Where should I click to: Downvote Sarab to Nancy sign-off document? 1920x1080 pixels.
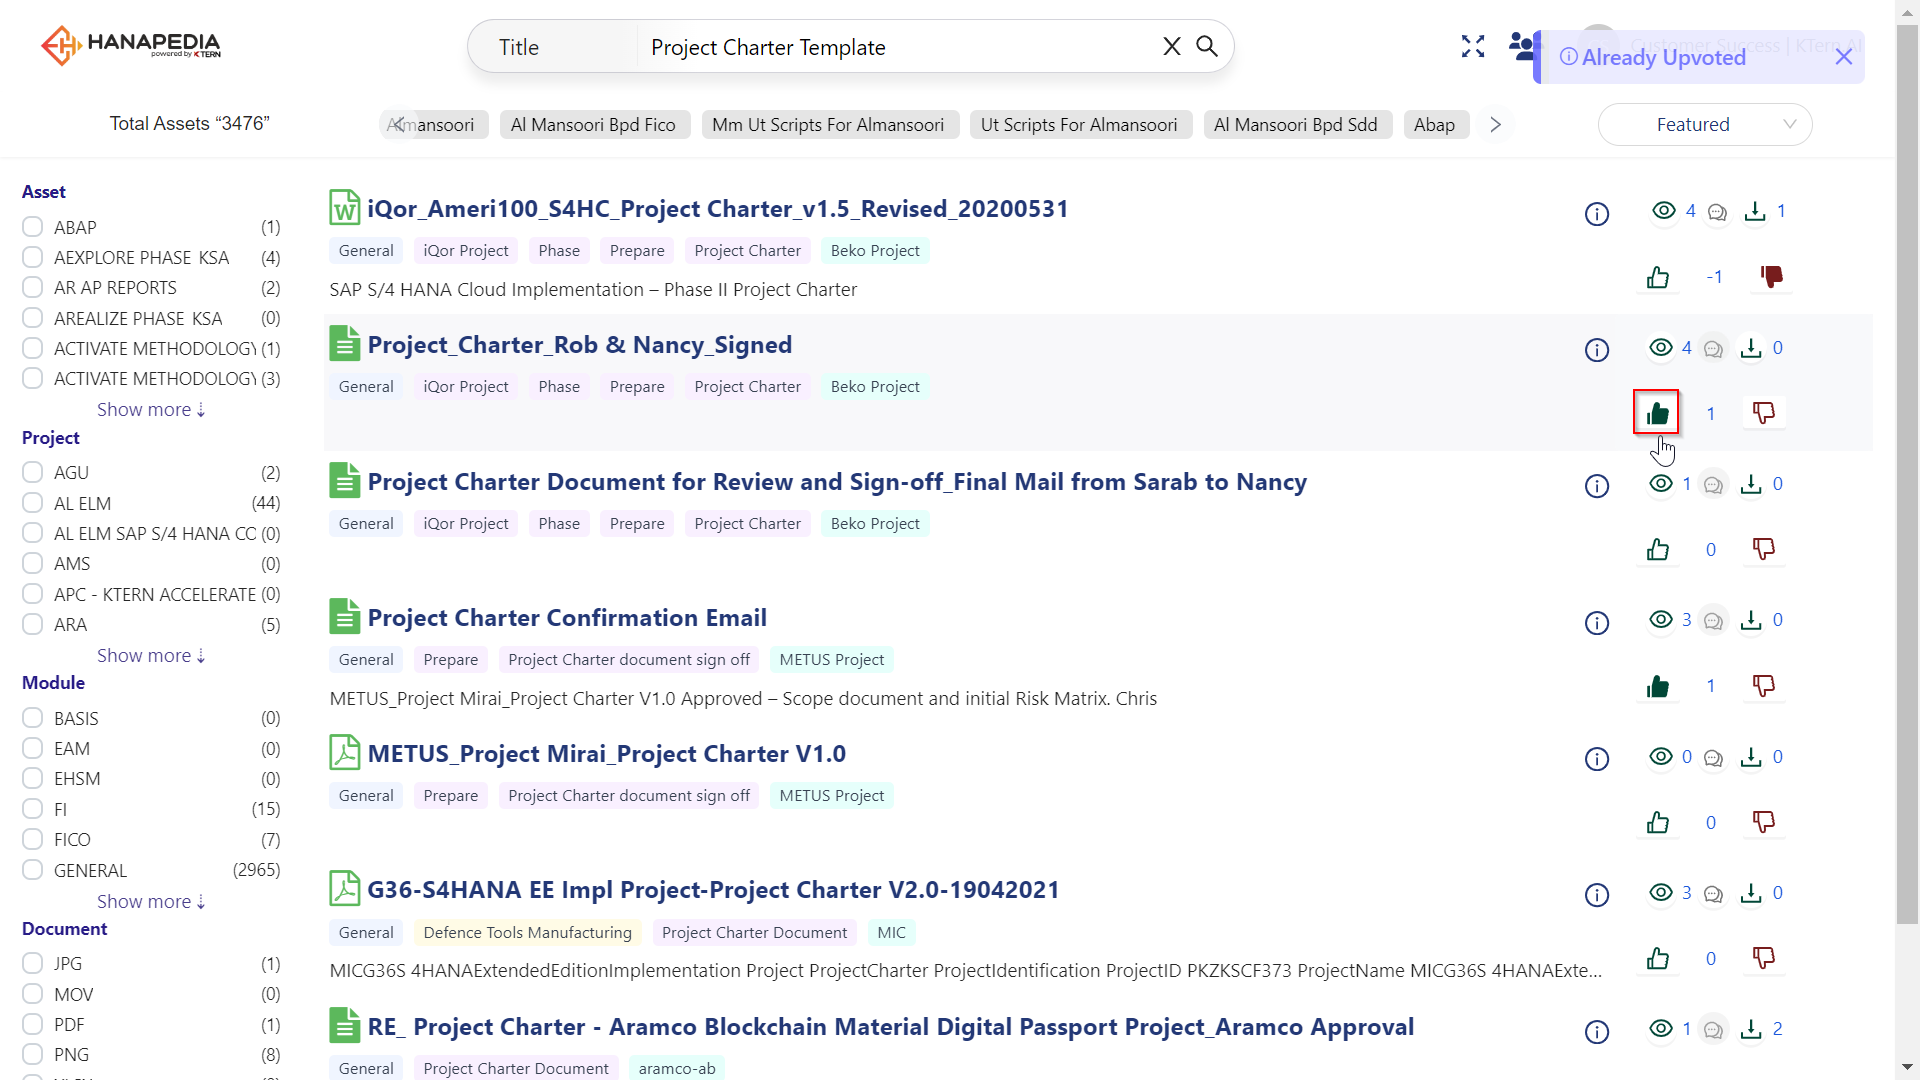pyautogui.click(x=1764, y=550)
